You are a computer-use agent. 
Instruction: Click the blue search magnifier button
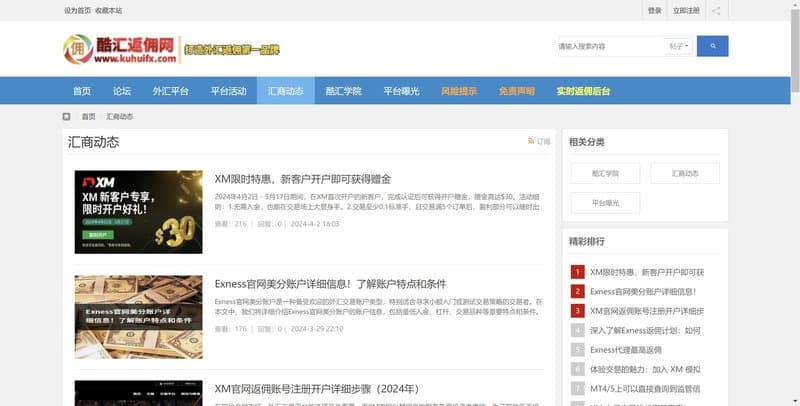(x=712, y=46)
